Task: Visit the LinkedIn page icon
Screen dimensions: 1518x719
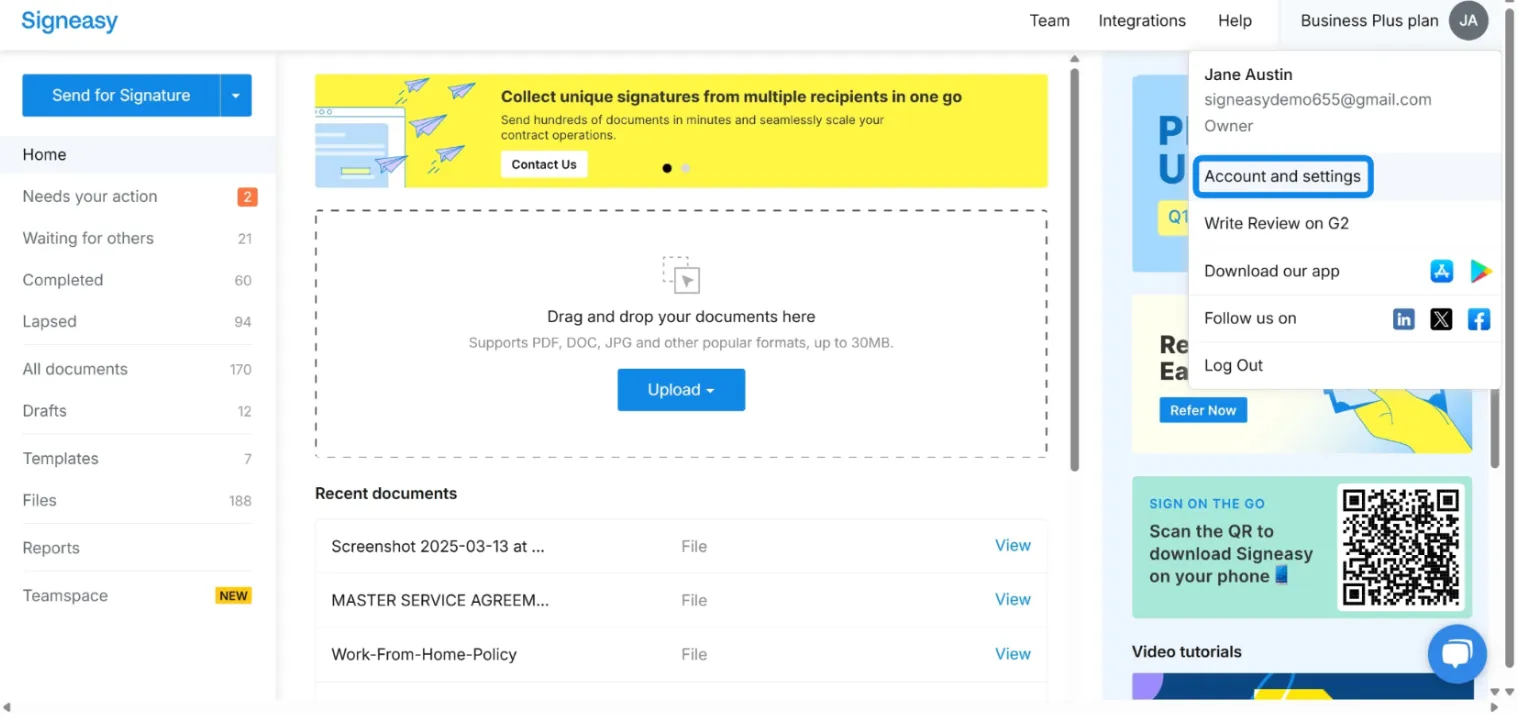Action: click(x=1404, y=319)
